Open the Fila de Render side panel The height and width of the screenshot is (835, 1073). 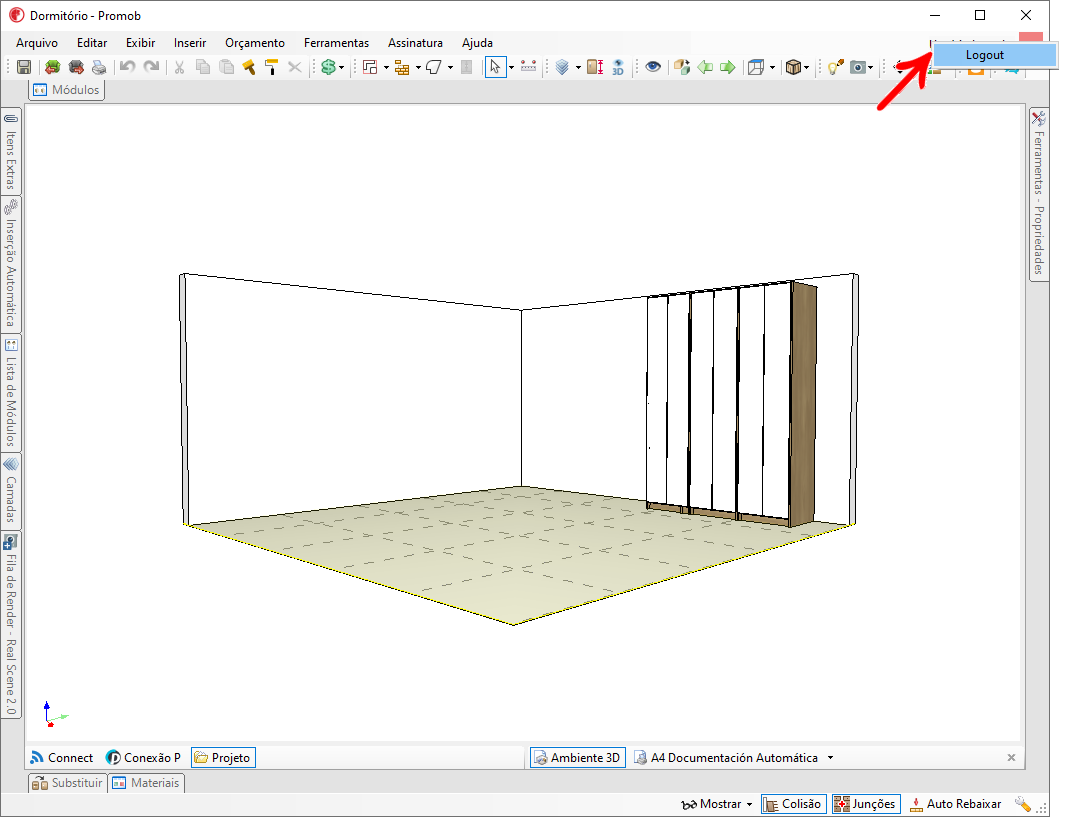11,625
